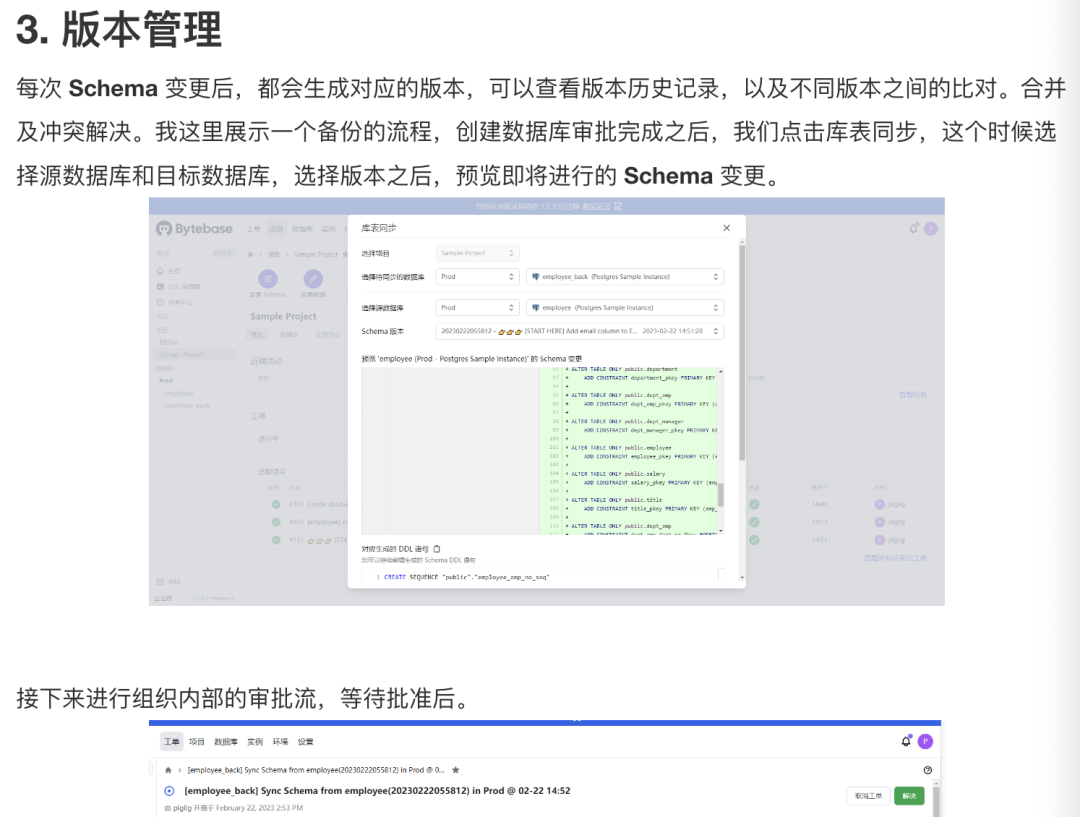
Task: Tick the checkbox for issue #102
Action: coord(258,522)
